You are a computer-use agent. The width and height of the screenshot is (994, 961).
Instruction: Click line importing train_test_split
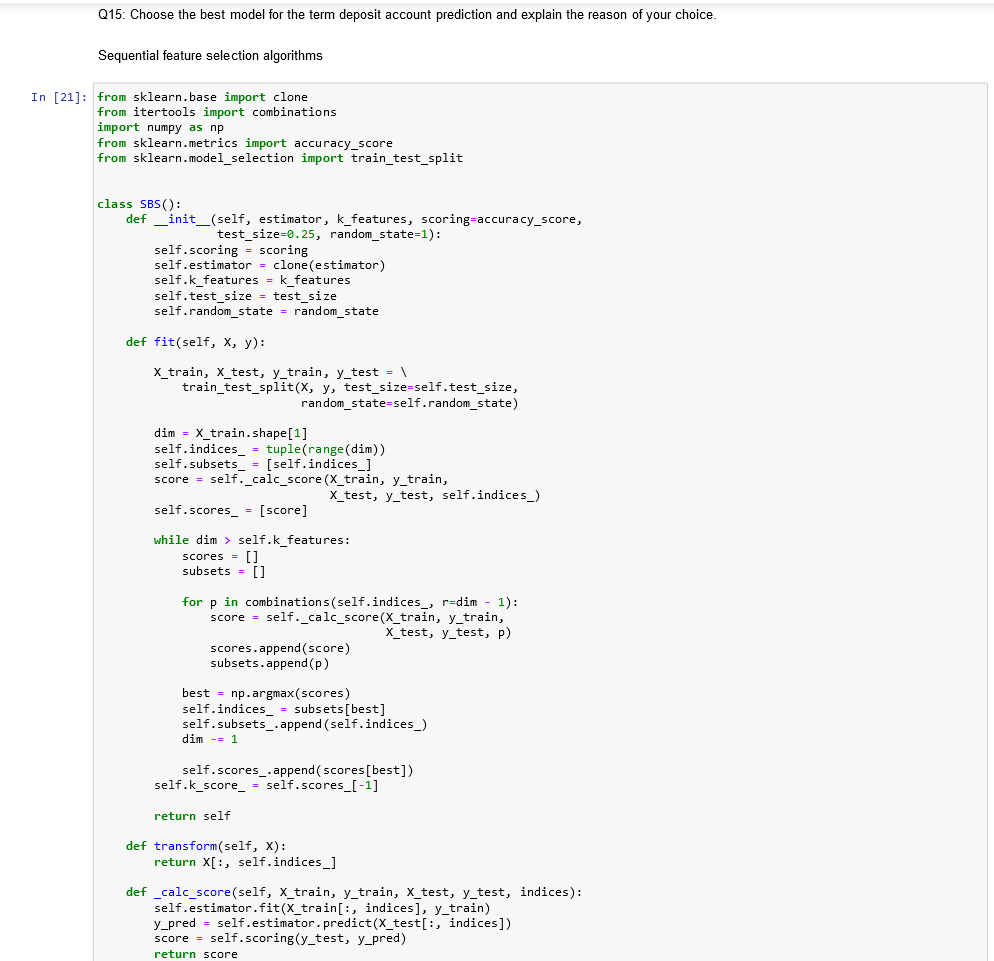[x=280, y=158]
